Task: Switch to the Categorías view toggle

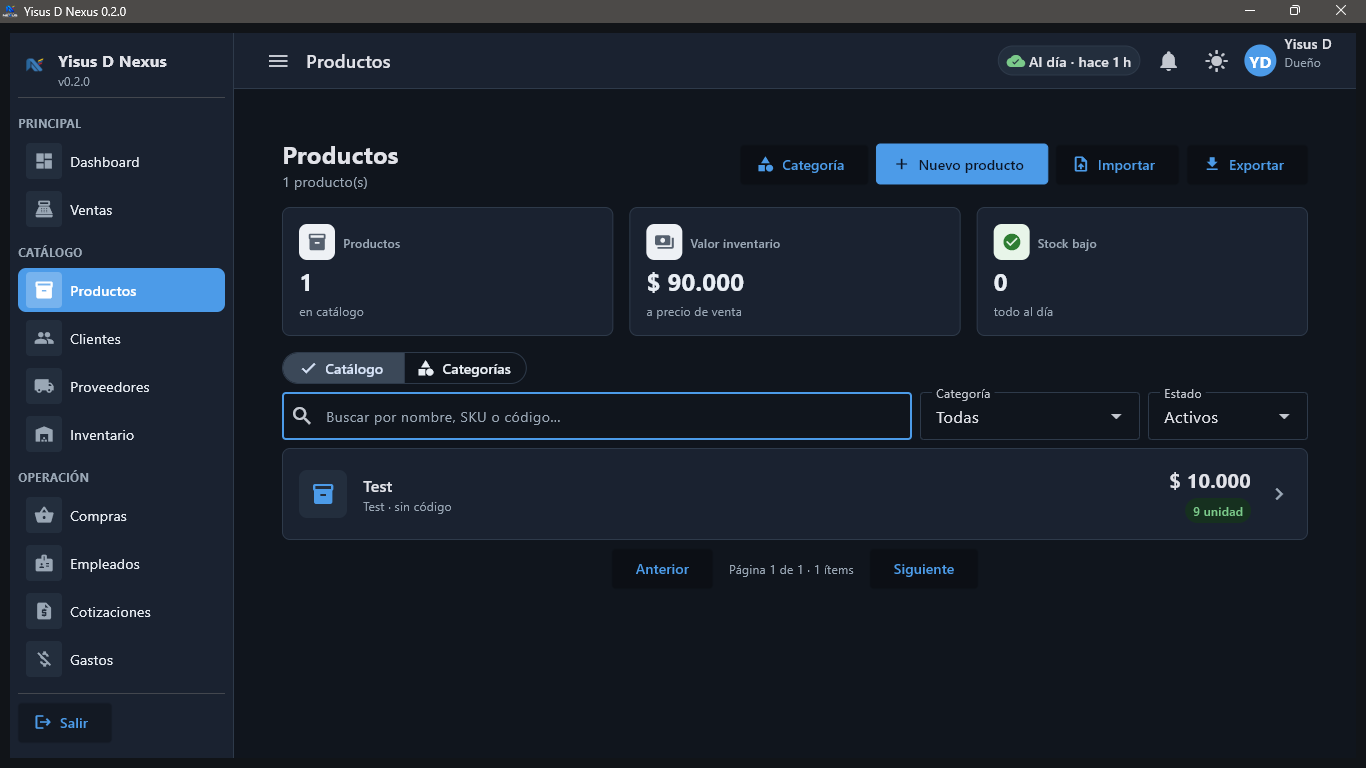Action: click(465, 369)
